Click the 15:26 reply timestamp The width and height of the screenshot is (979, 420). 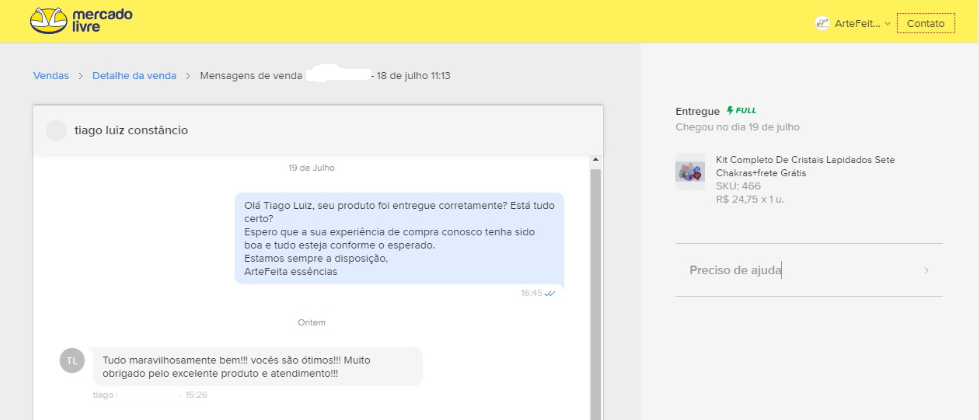[196, 395]
